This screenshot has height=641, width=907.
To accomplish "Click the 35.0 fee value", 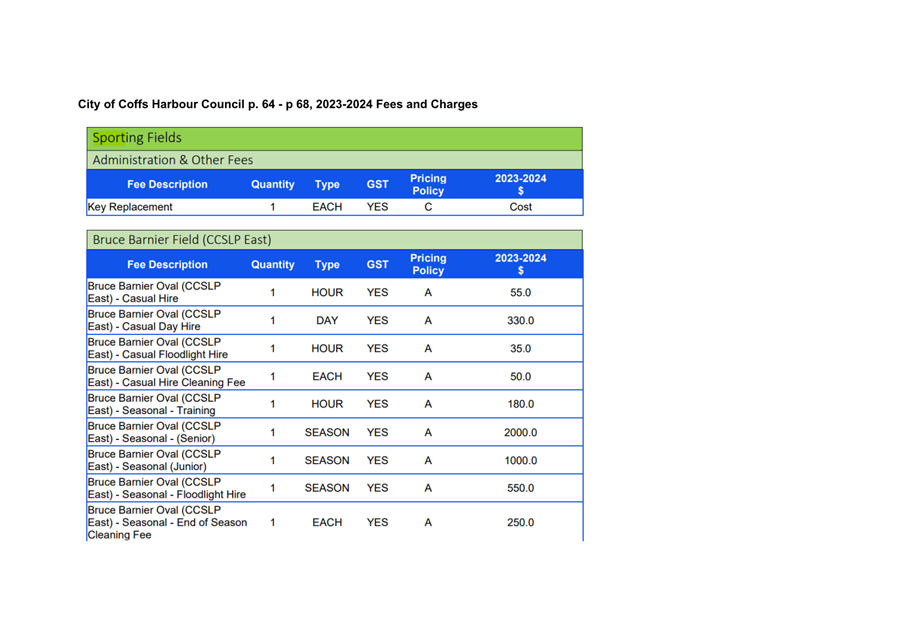I will (521, 348).
